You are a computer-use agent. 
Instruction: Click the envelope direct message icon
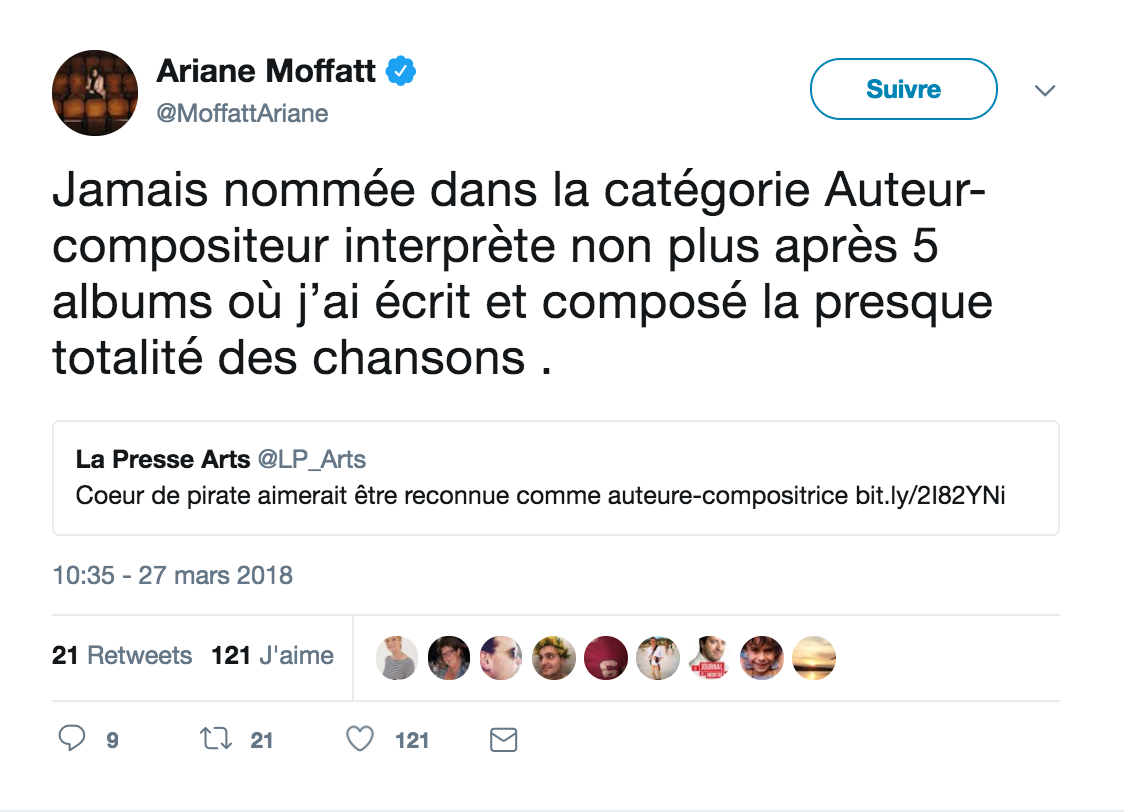(x=503, y=740)
